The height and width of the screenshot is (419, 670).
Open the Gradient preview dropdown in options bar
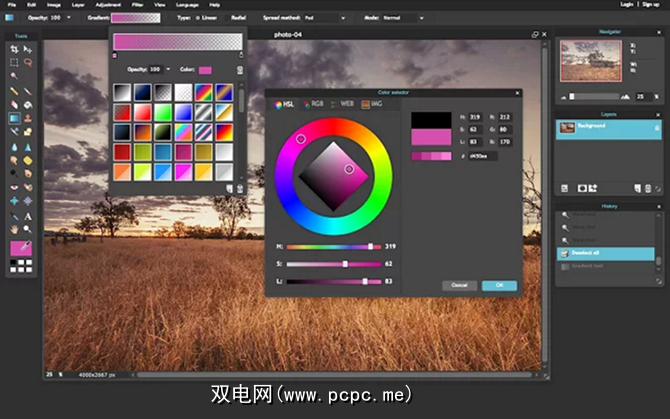136,18
